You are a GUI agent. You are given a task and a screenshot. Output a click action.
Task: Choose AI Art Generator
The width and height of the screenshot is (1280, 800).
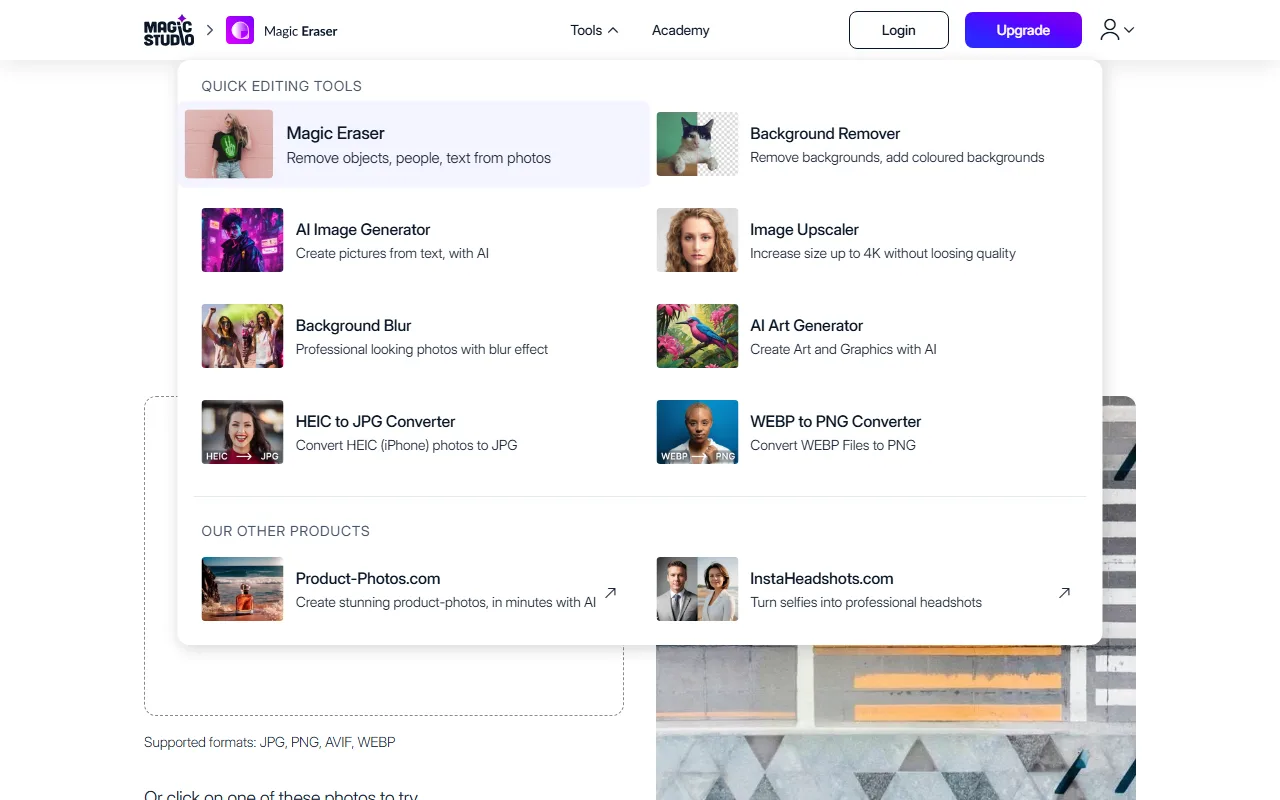point(870,336)
